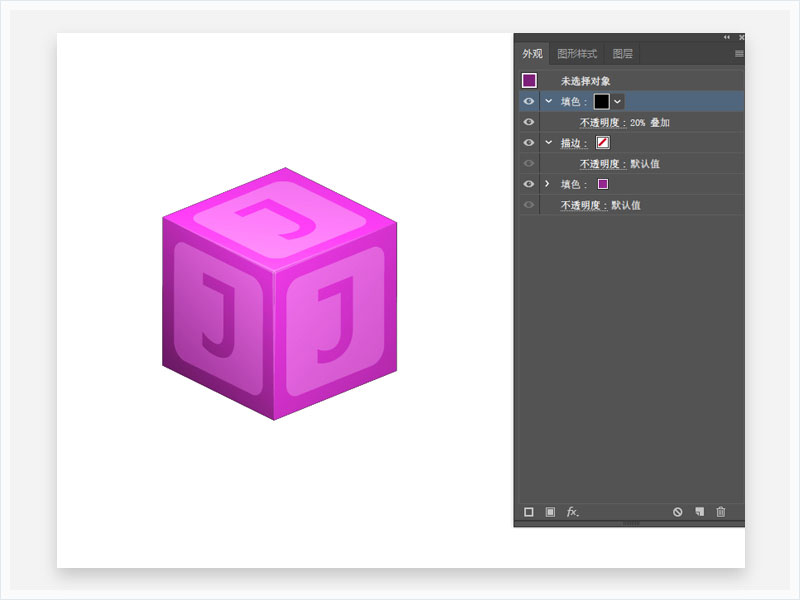Image resolution: width=800 pixels, height=600 pixels.
Task: Click left face of the pink cube
Action: pos(218,319)
